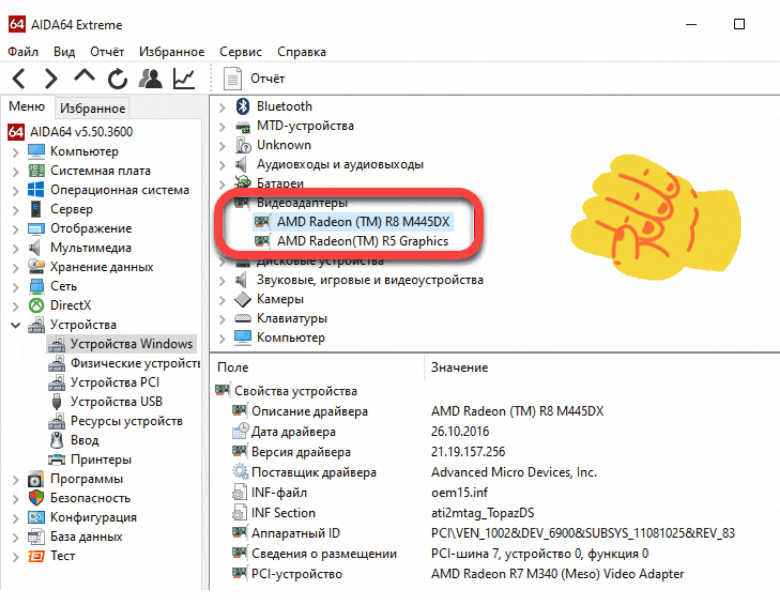The image size is (780, 600).
Task: Open the Файл menu
Action: [23, 52]
